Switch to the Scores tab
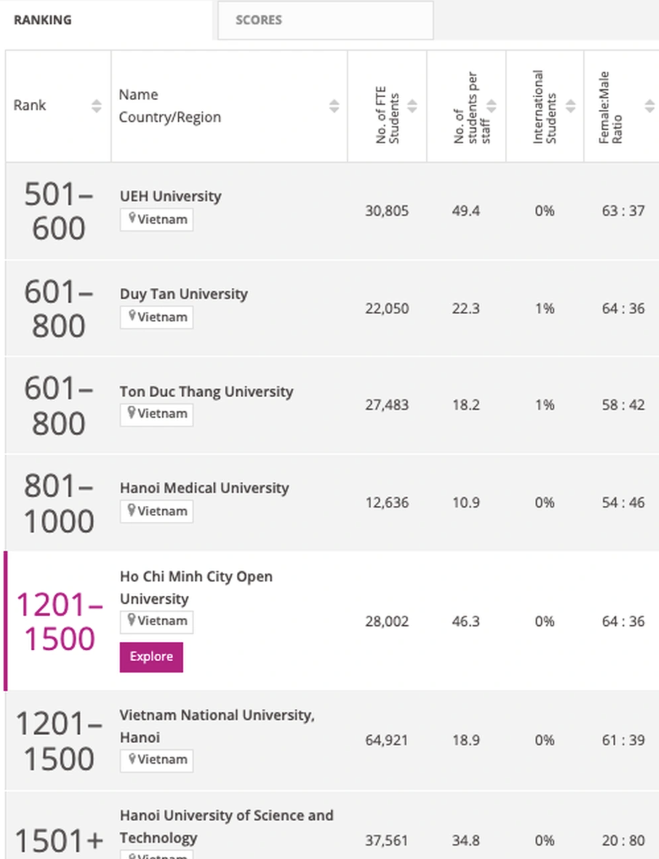 259,20
